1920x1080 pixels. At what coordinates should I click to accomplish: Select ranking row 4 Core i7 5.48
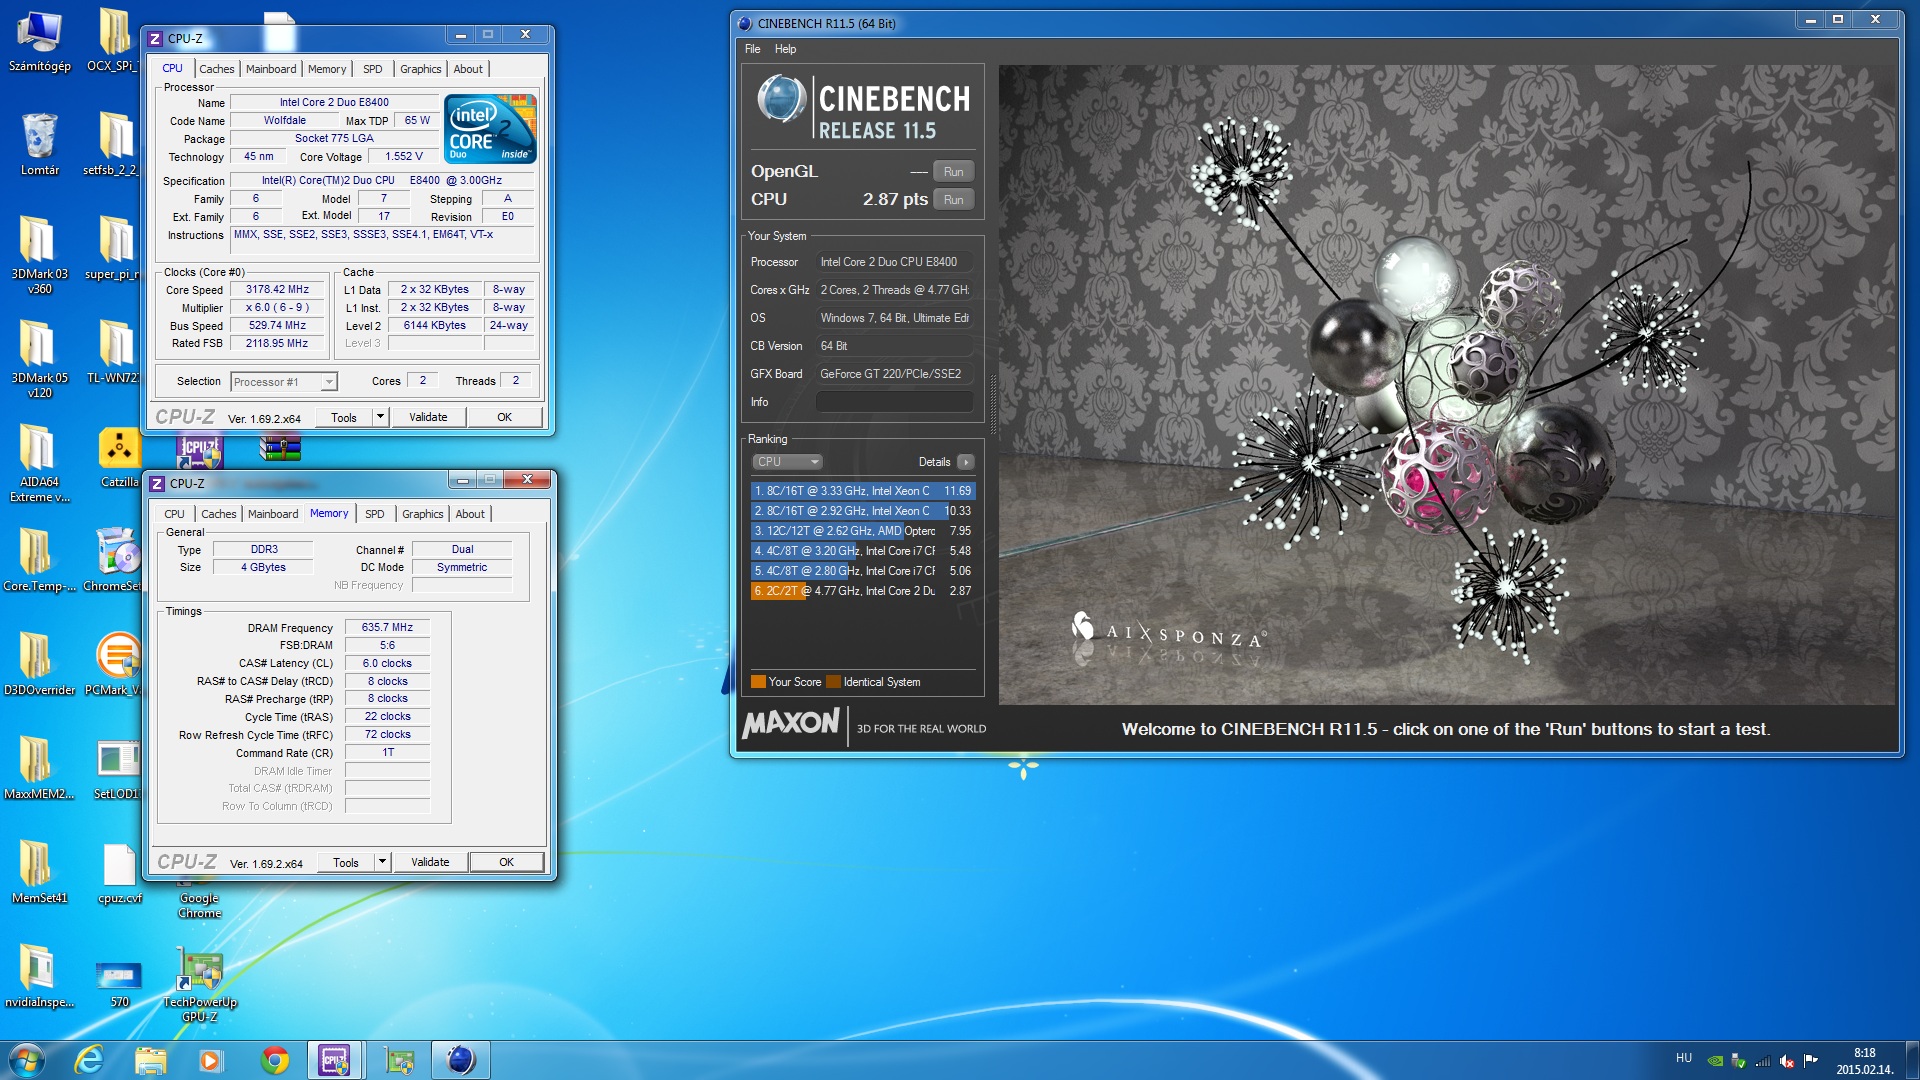tap(863, 551)
